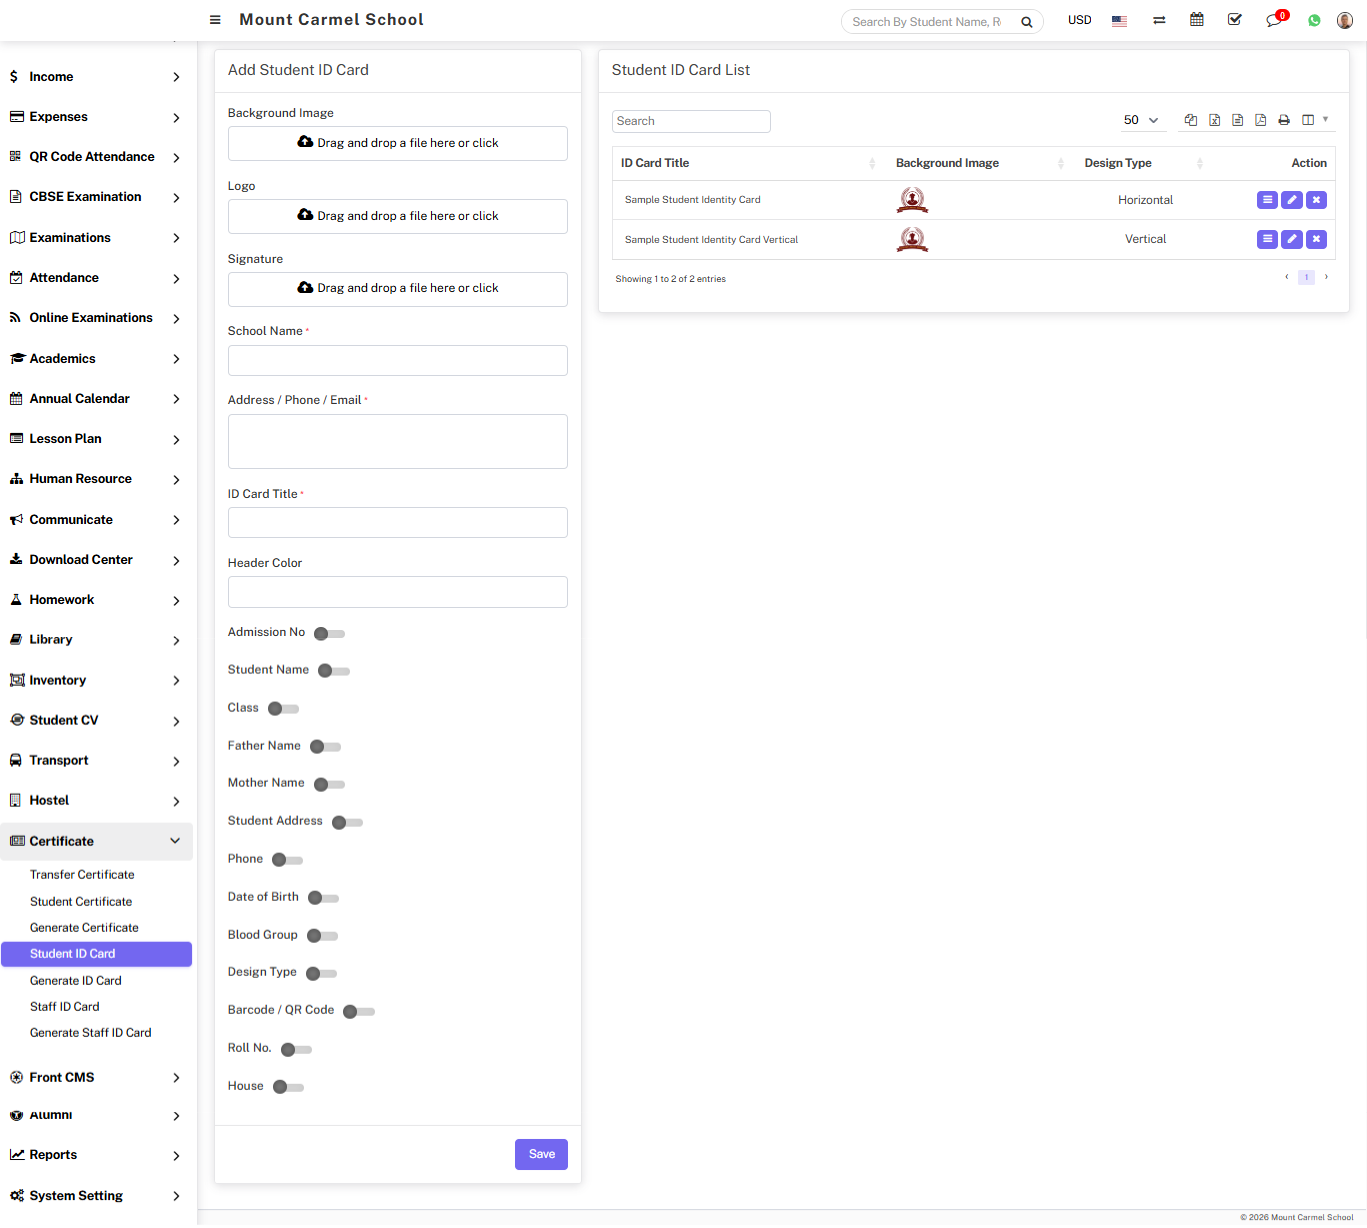Enable the Barcode / QR Code toggle
Viewport: 1367px width, 1228px height.
[x=358, y=1012]
